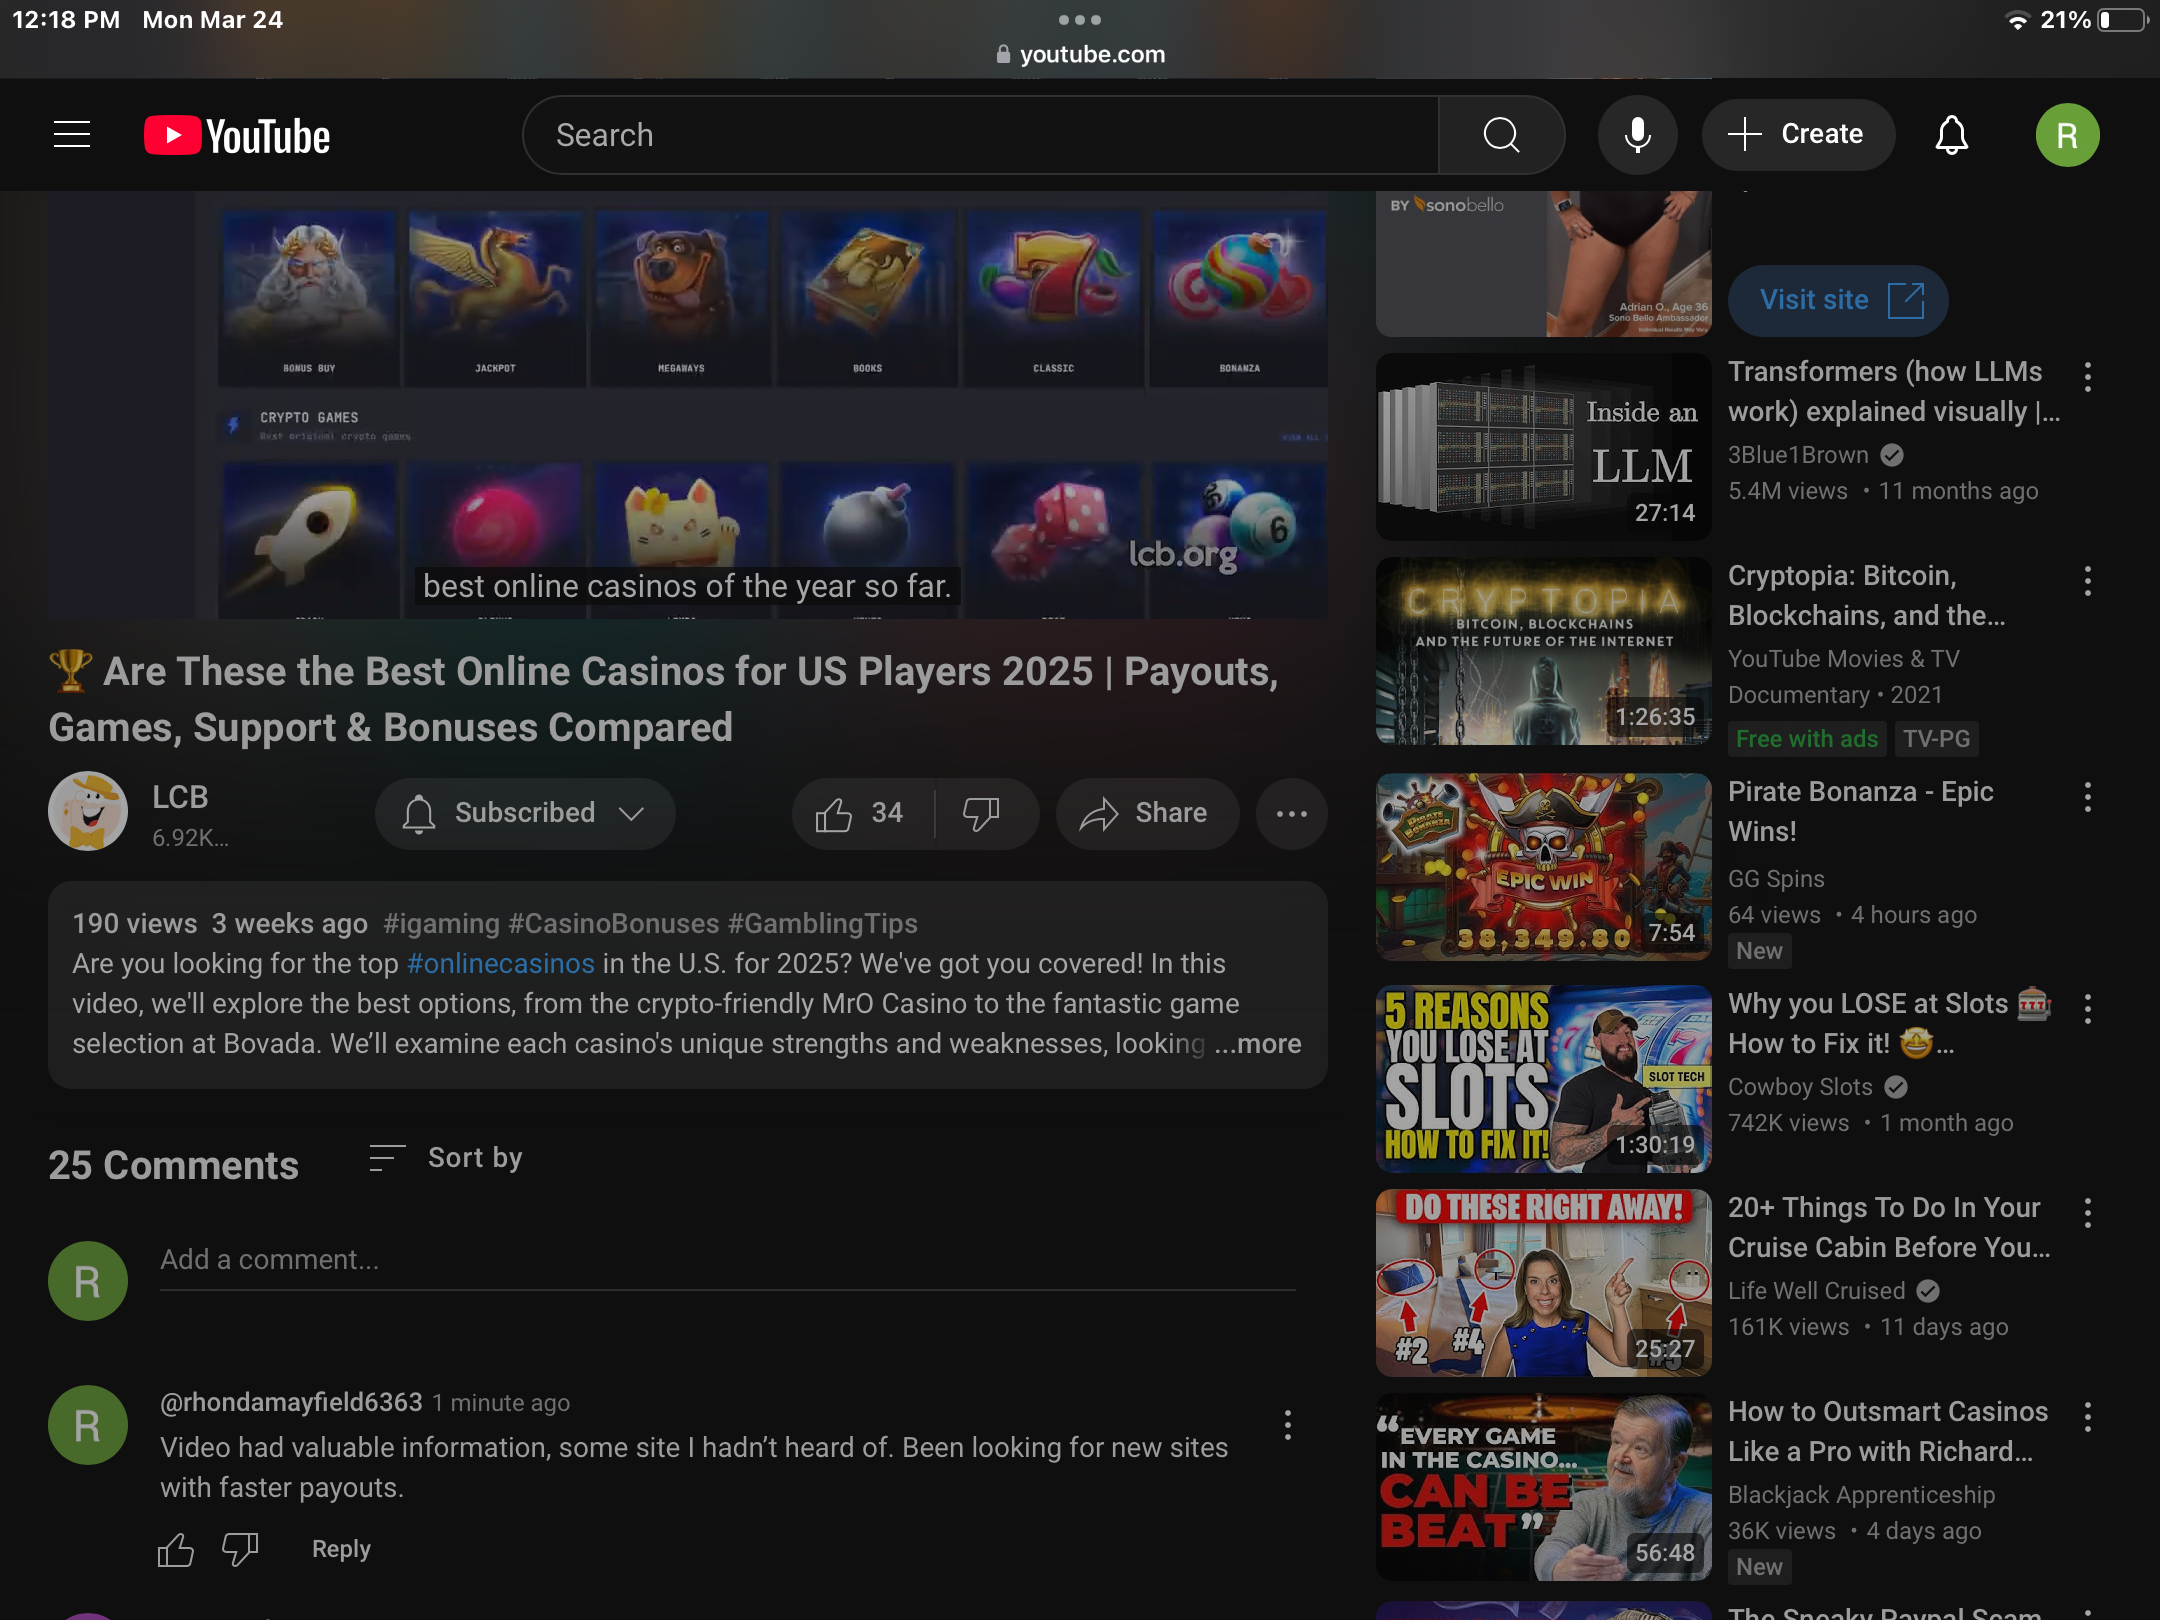Dislike the rhondamayfield6363 comment
The image size is (2160, 1620).
click(240, 1550)
